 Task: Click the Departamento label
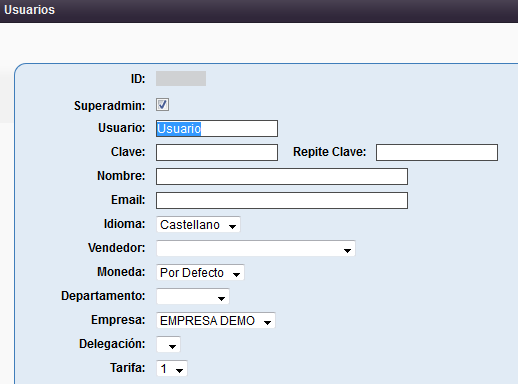pos(103,296)
